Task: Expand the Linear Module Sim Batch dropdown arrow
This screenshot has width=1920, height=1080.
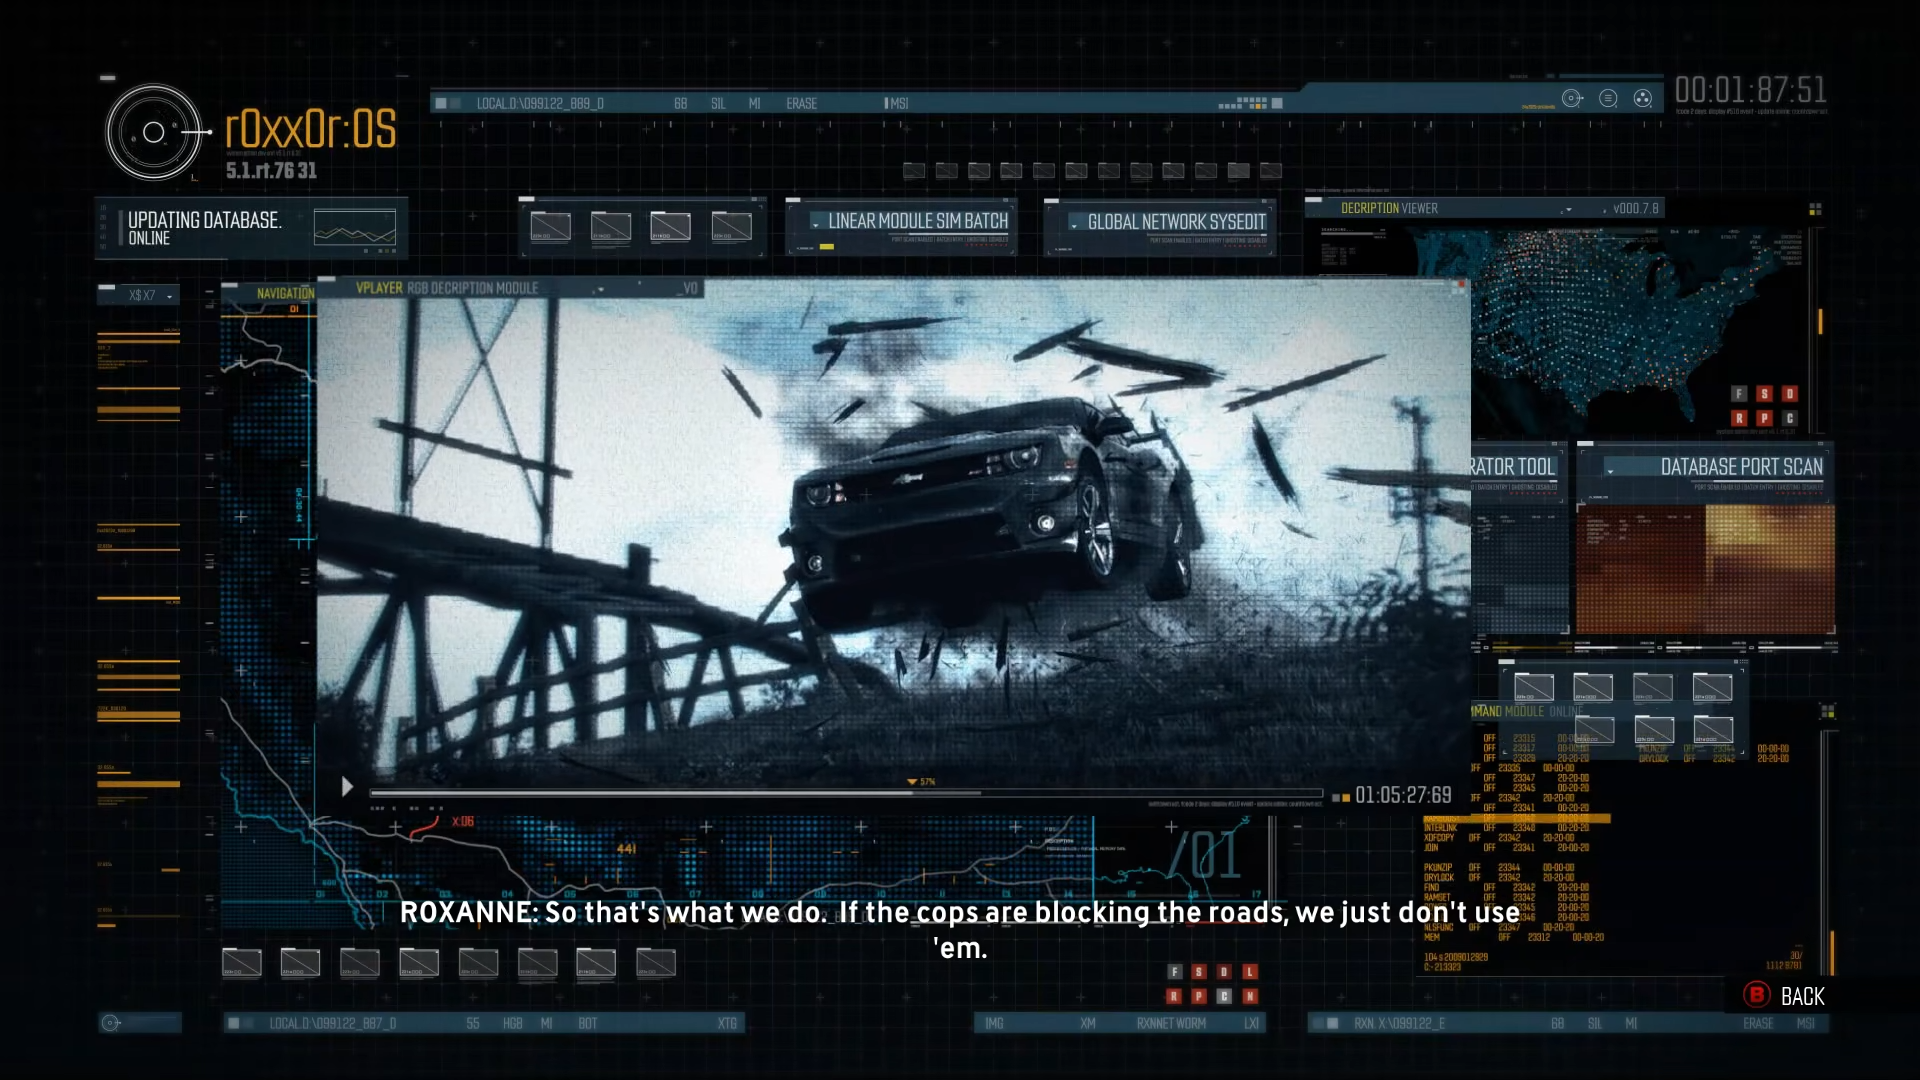Action: (x=816, y=224)
